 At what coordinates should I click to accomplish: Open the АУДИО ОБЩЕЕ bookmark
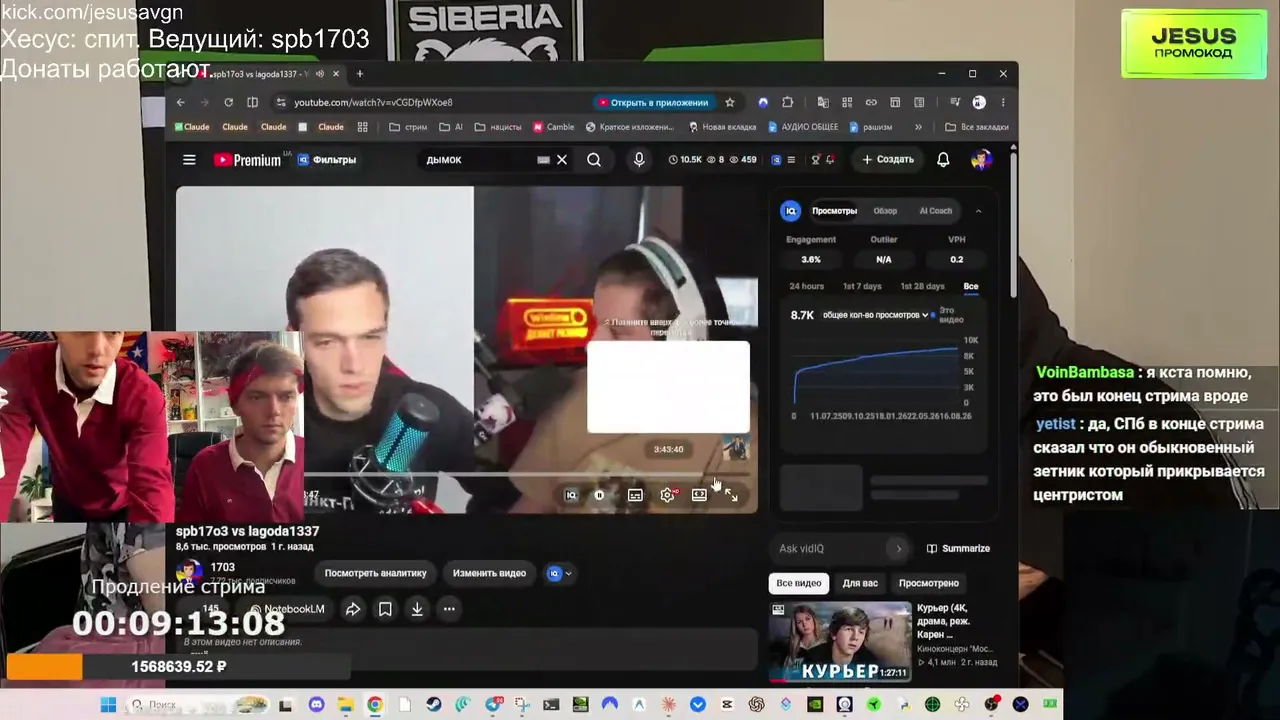pyautogui.click(x=803, y=127)
